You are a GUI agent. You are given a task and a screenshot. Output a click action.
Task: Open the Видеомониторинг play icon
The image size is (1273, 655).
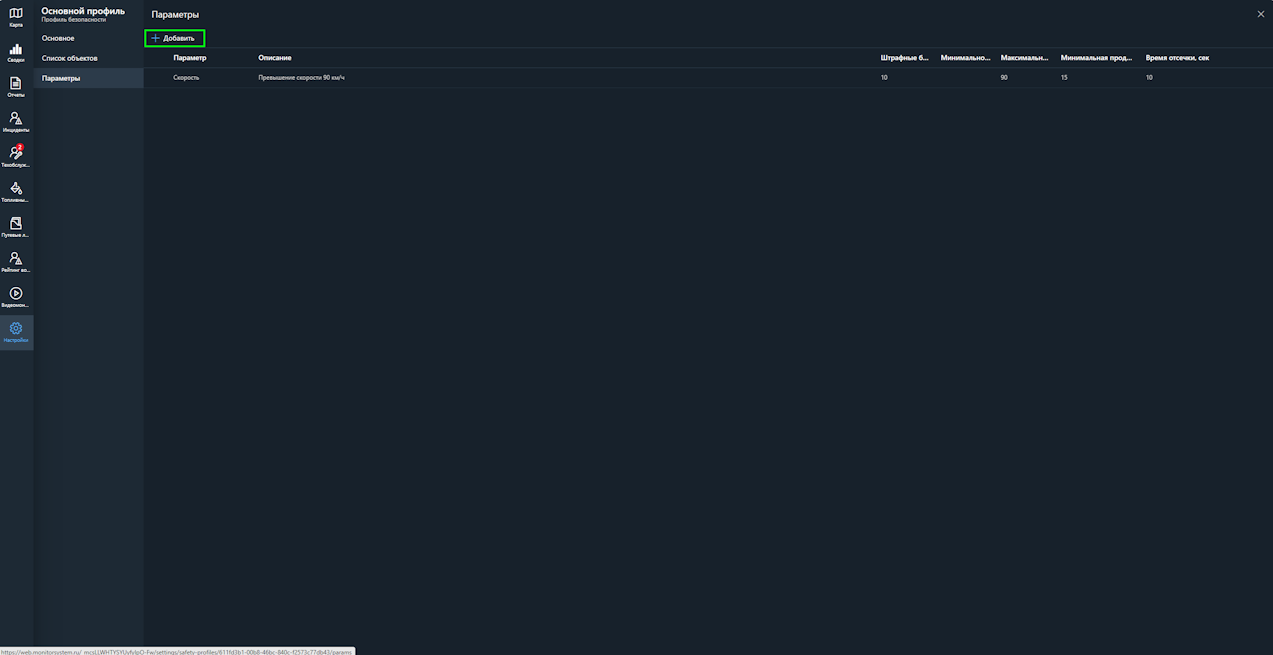[16, 296]
